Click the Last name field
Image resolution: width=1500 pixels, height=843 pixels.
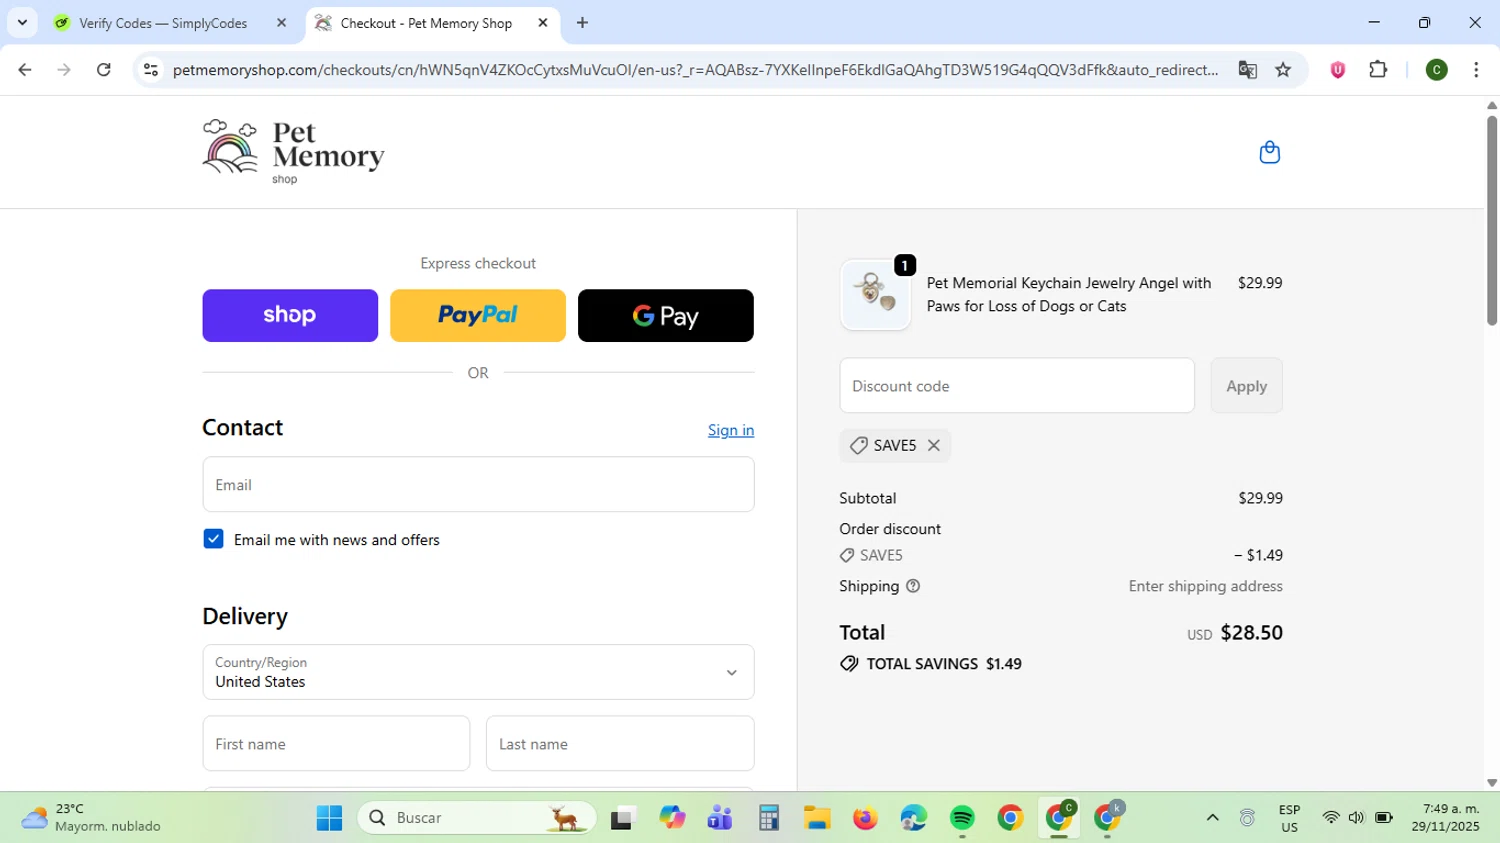click(x=620, y=744)
